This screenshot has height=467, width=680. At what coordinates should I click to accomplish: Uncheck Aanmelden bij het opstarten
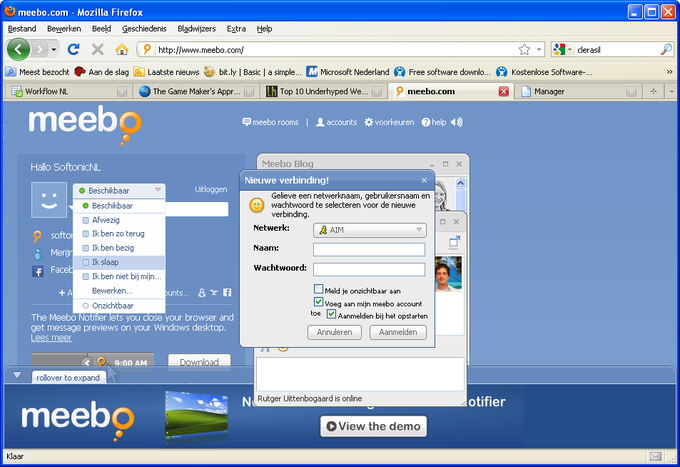click(332, 314)
